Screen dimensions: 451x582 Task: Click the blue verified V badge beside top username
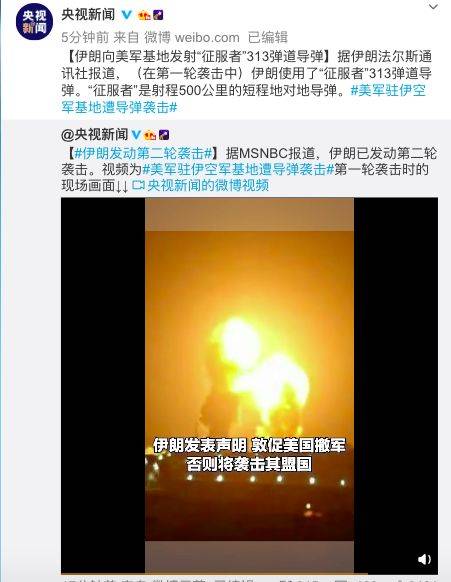(127, 15)
